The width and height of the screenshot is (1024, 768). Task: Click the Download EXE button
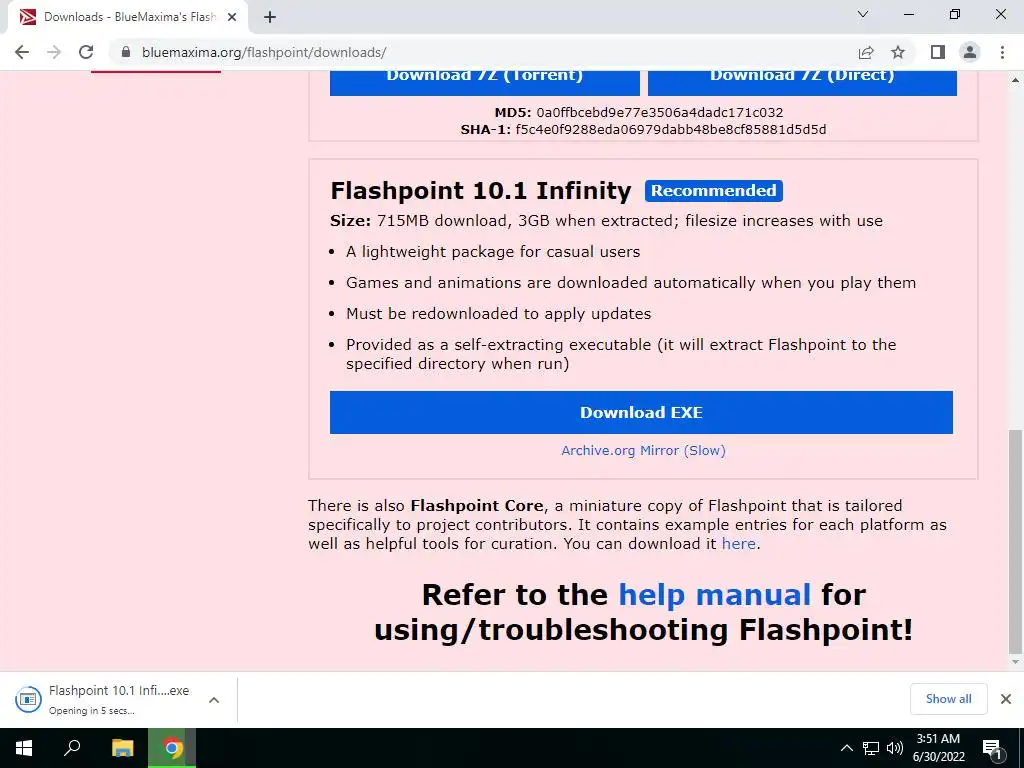pyautogui.click(x=641, y=412)
